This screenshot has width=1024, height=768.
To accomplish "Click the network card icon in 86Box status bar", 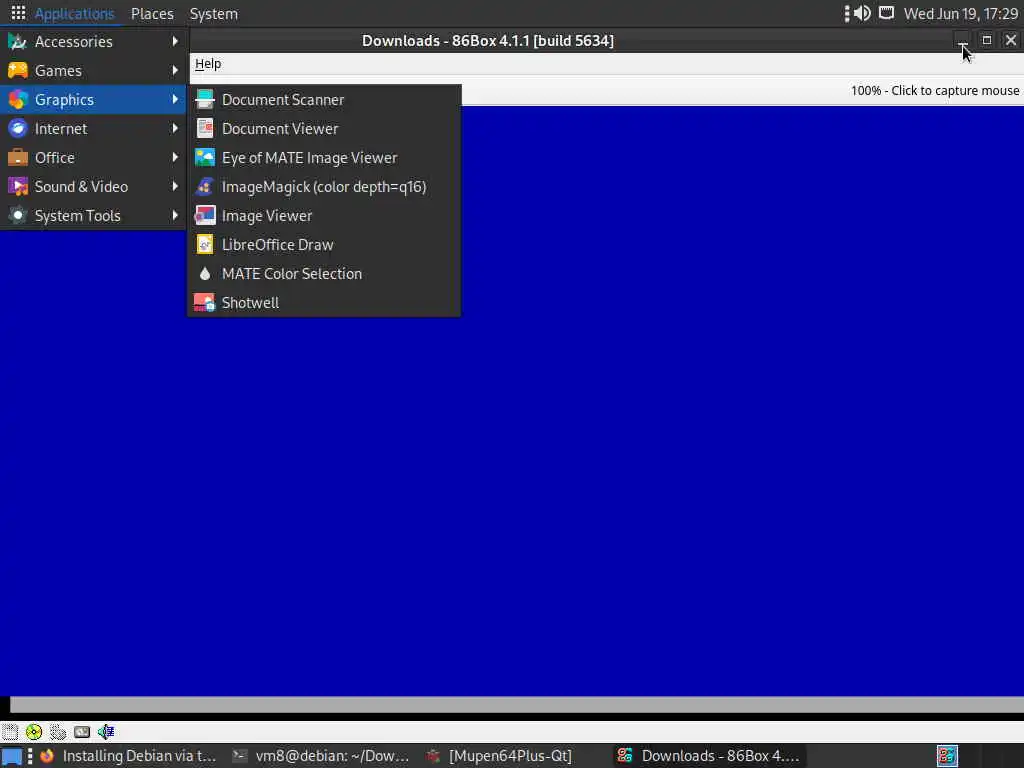I will point(82,731).
